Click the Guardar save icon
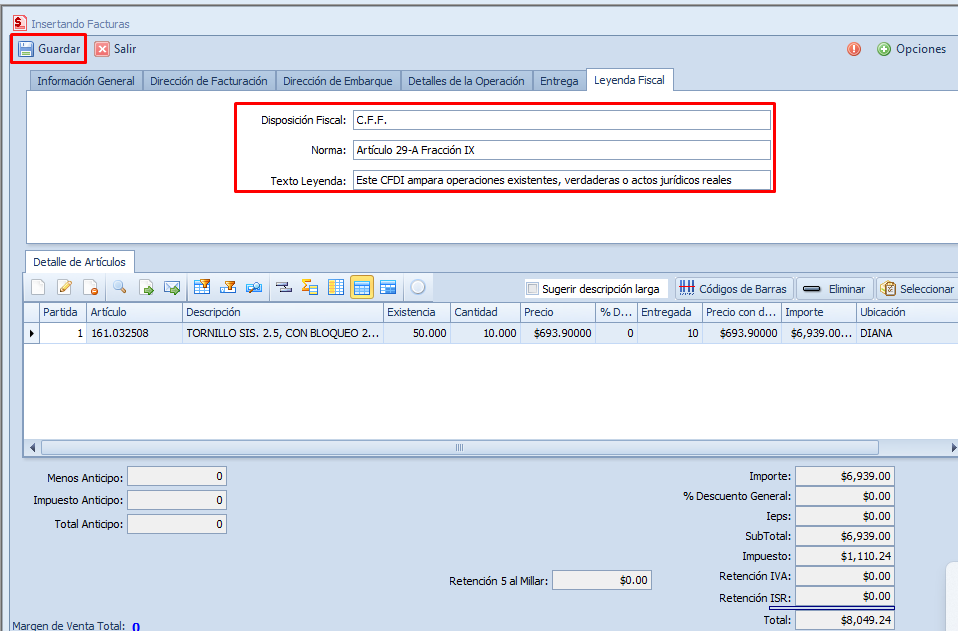The image size is (958, 631). (x=26, y=49)
